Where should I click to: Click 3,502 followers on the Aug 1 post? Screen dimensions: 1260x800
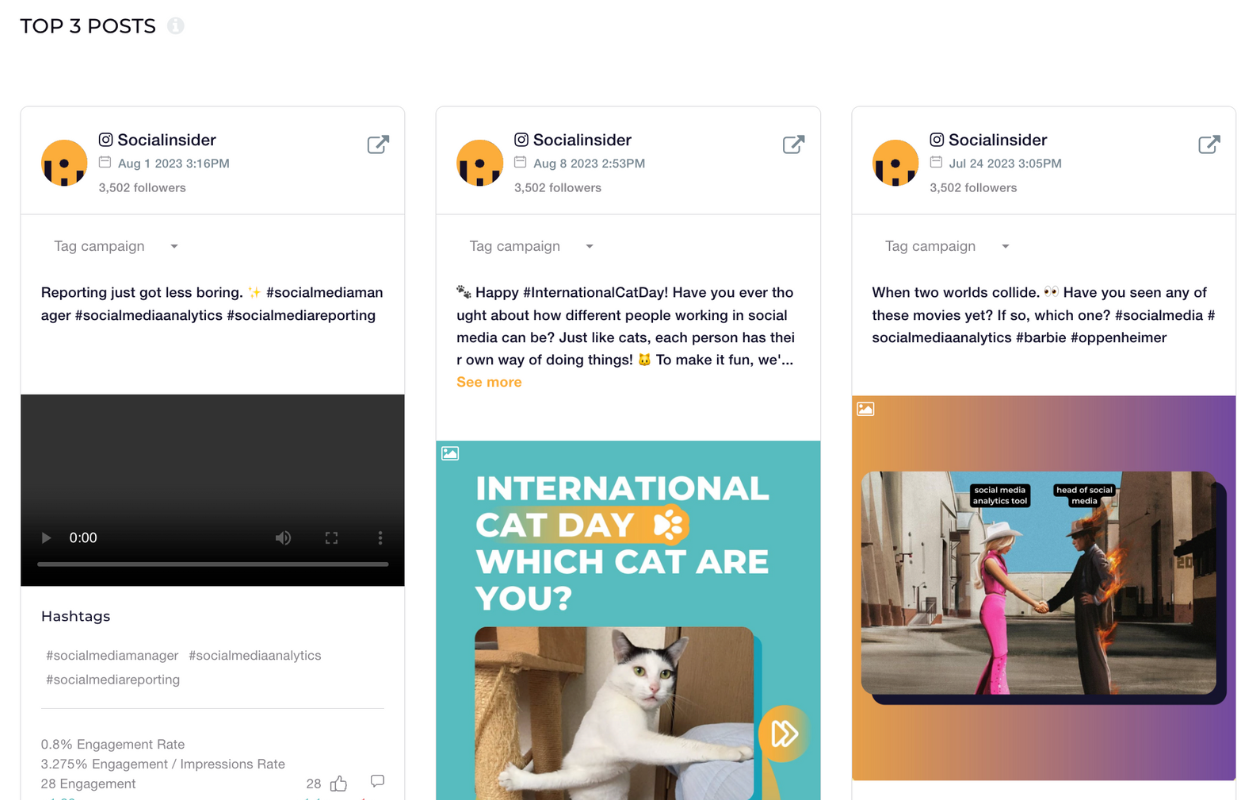coord(142,188)
